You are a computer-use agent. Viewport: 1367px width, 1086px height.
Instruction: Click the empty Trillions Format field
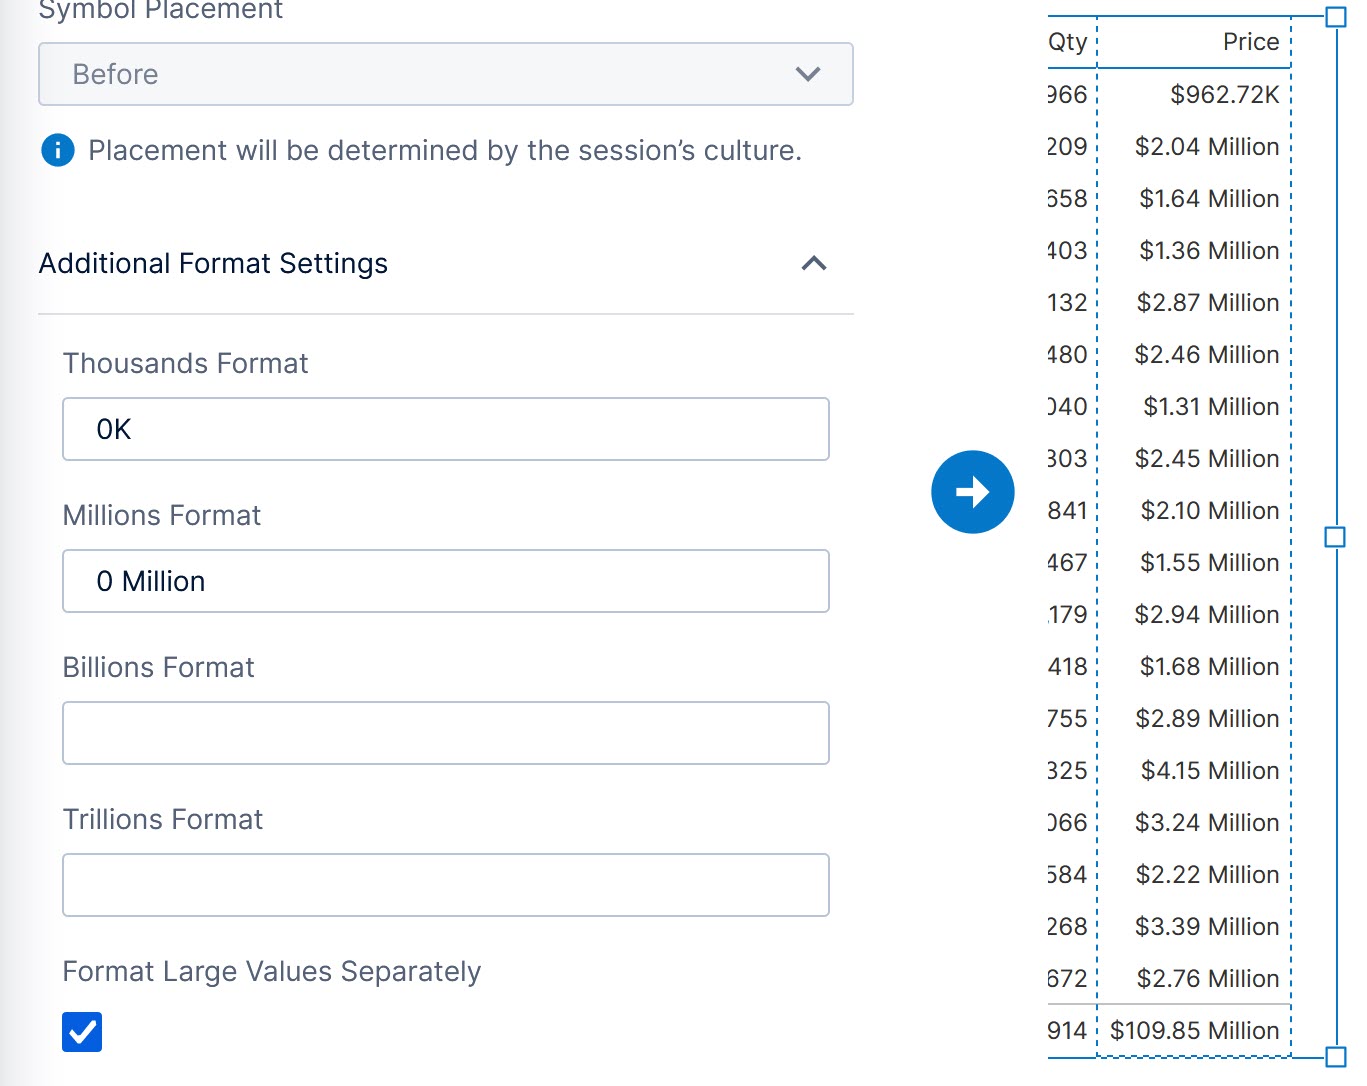(445, 885)
